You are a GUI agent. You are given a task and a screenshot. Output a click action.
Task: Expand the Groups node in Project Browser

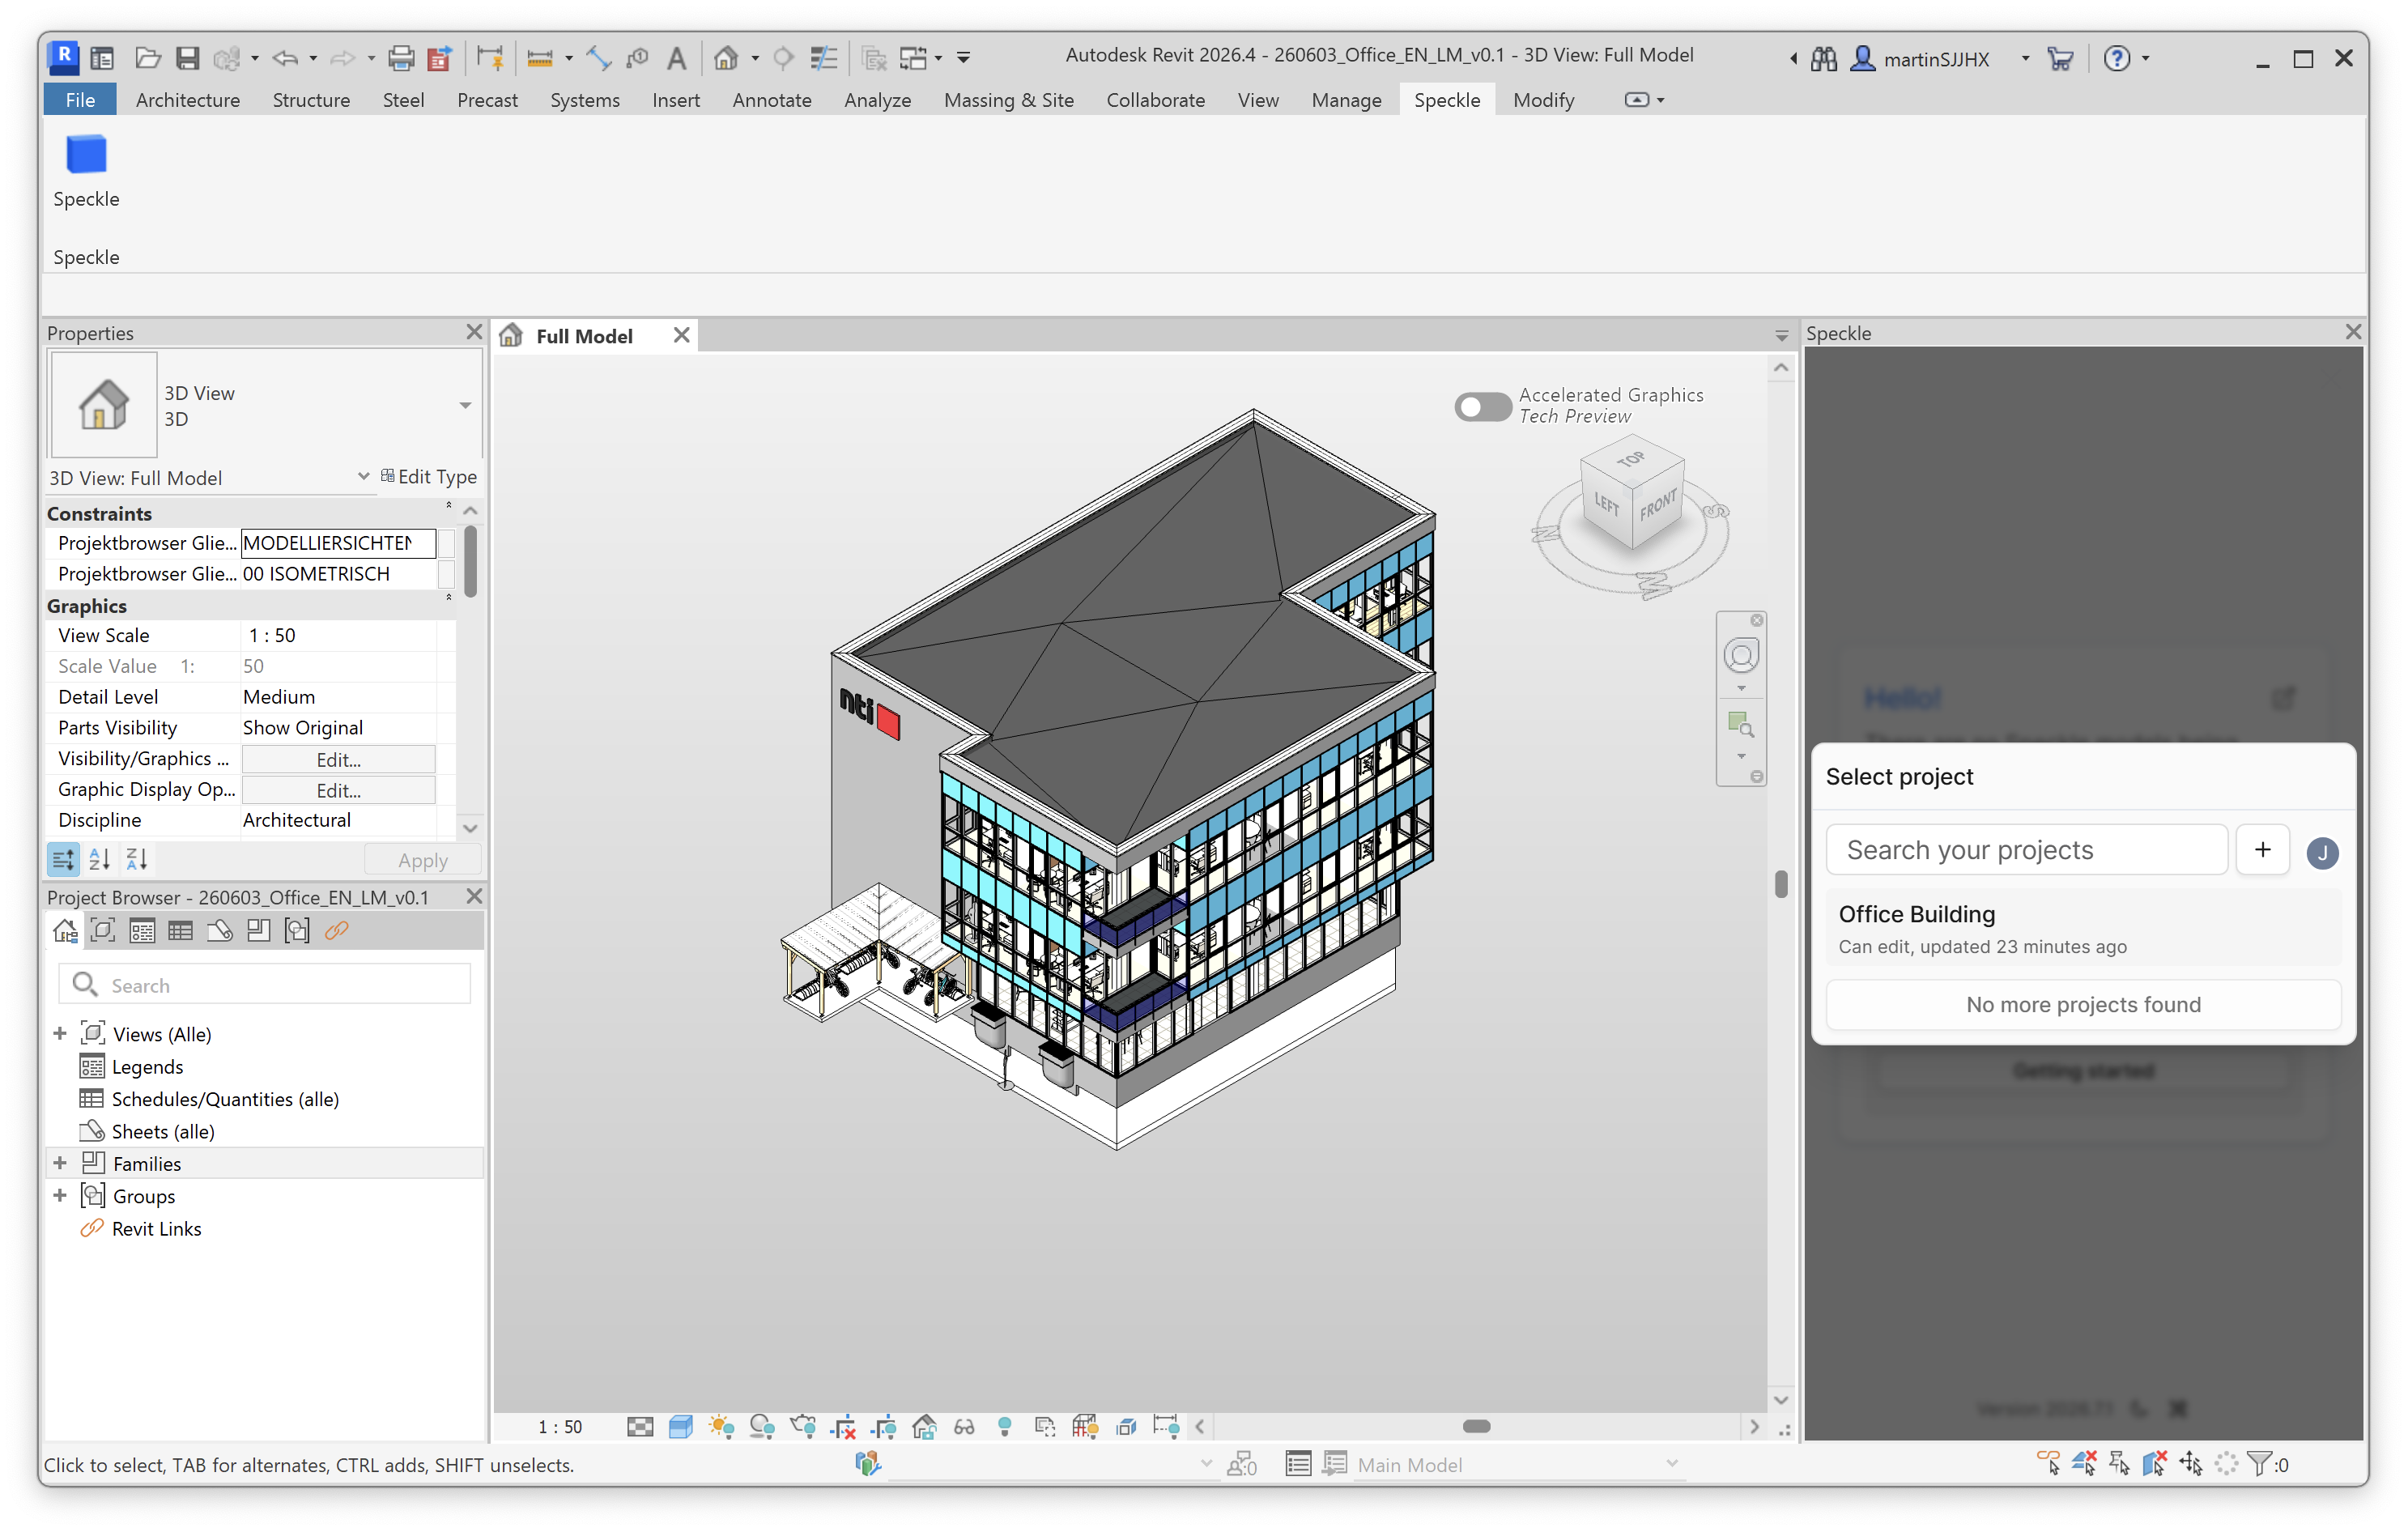pyautogui.click(x=60, y=1196)
